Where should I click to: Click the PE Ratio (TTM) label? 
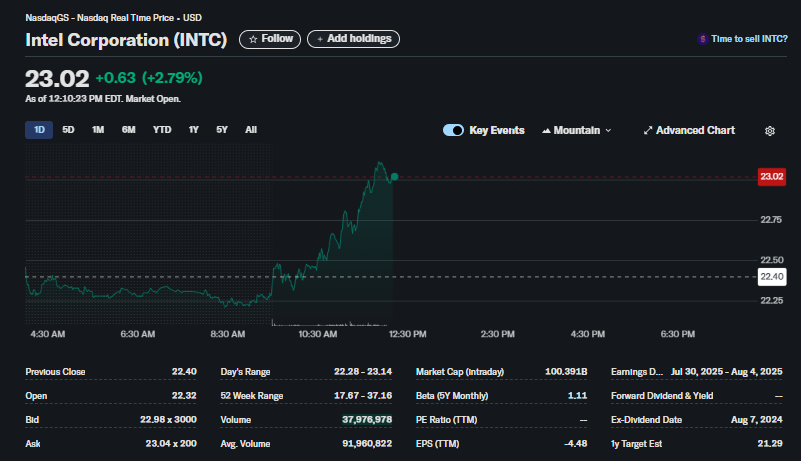click(x=446, y=420)
